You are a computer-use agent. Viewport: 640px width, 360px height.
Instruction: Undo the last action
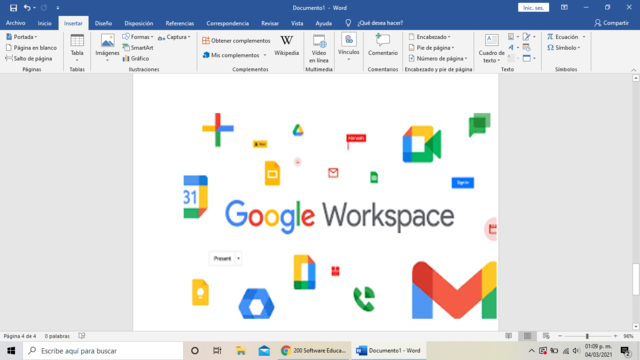pos(27,8)
